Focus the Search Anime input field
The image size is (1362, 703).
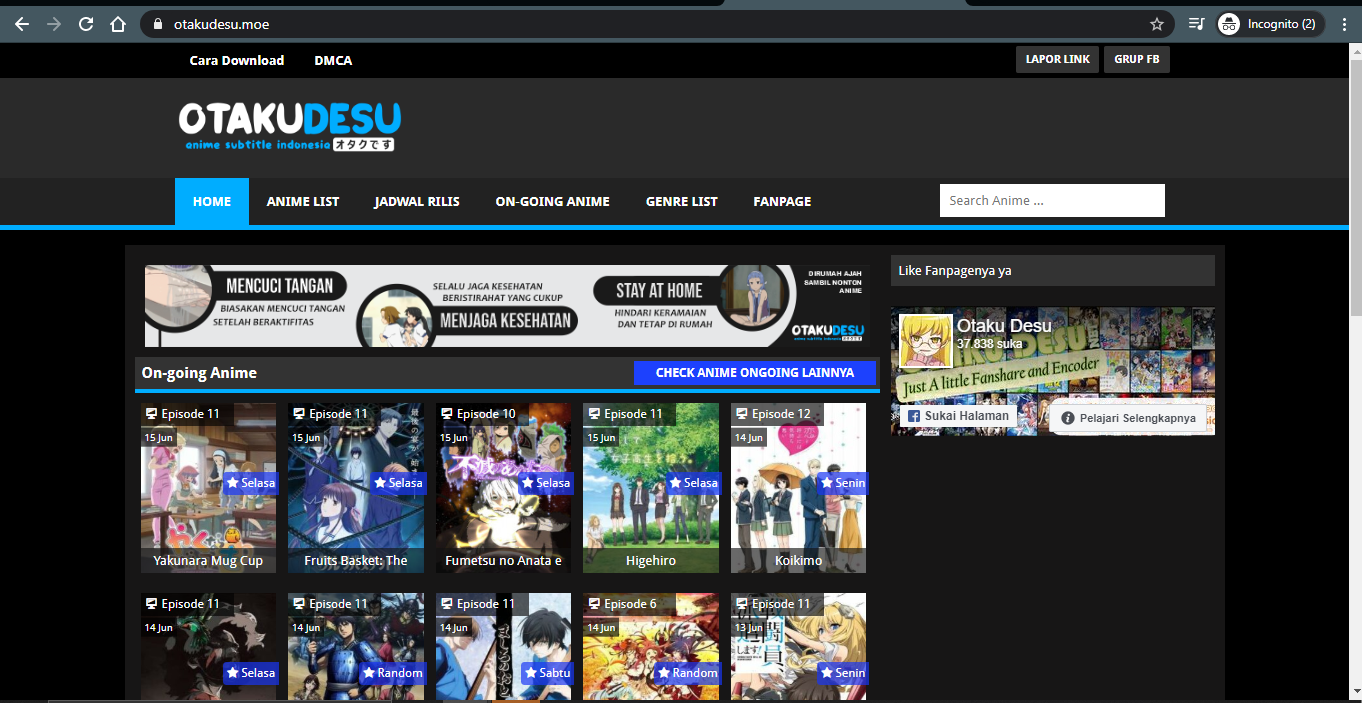coord(1052,200)
